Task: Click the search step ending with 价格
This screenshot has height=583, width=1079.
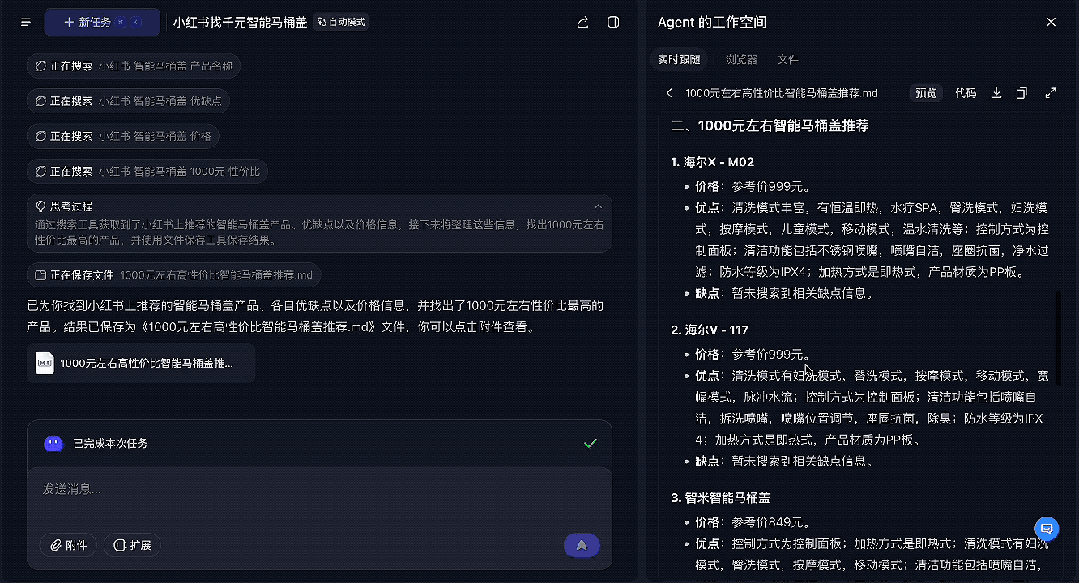Action: click(x=123, y=136)
